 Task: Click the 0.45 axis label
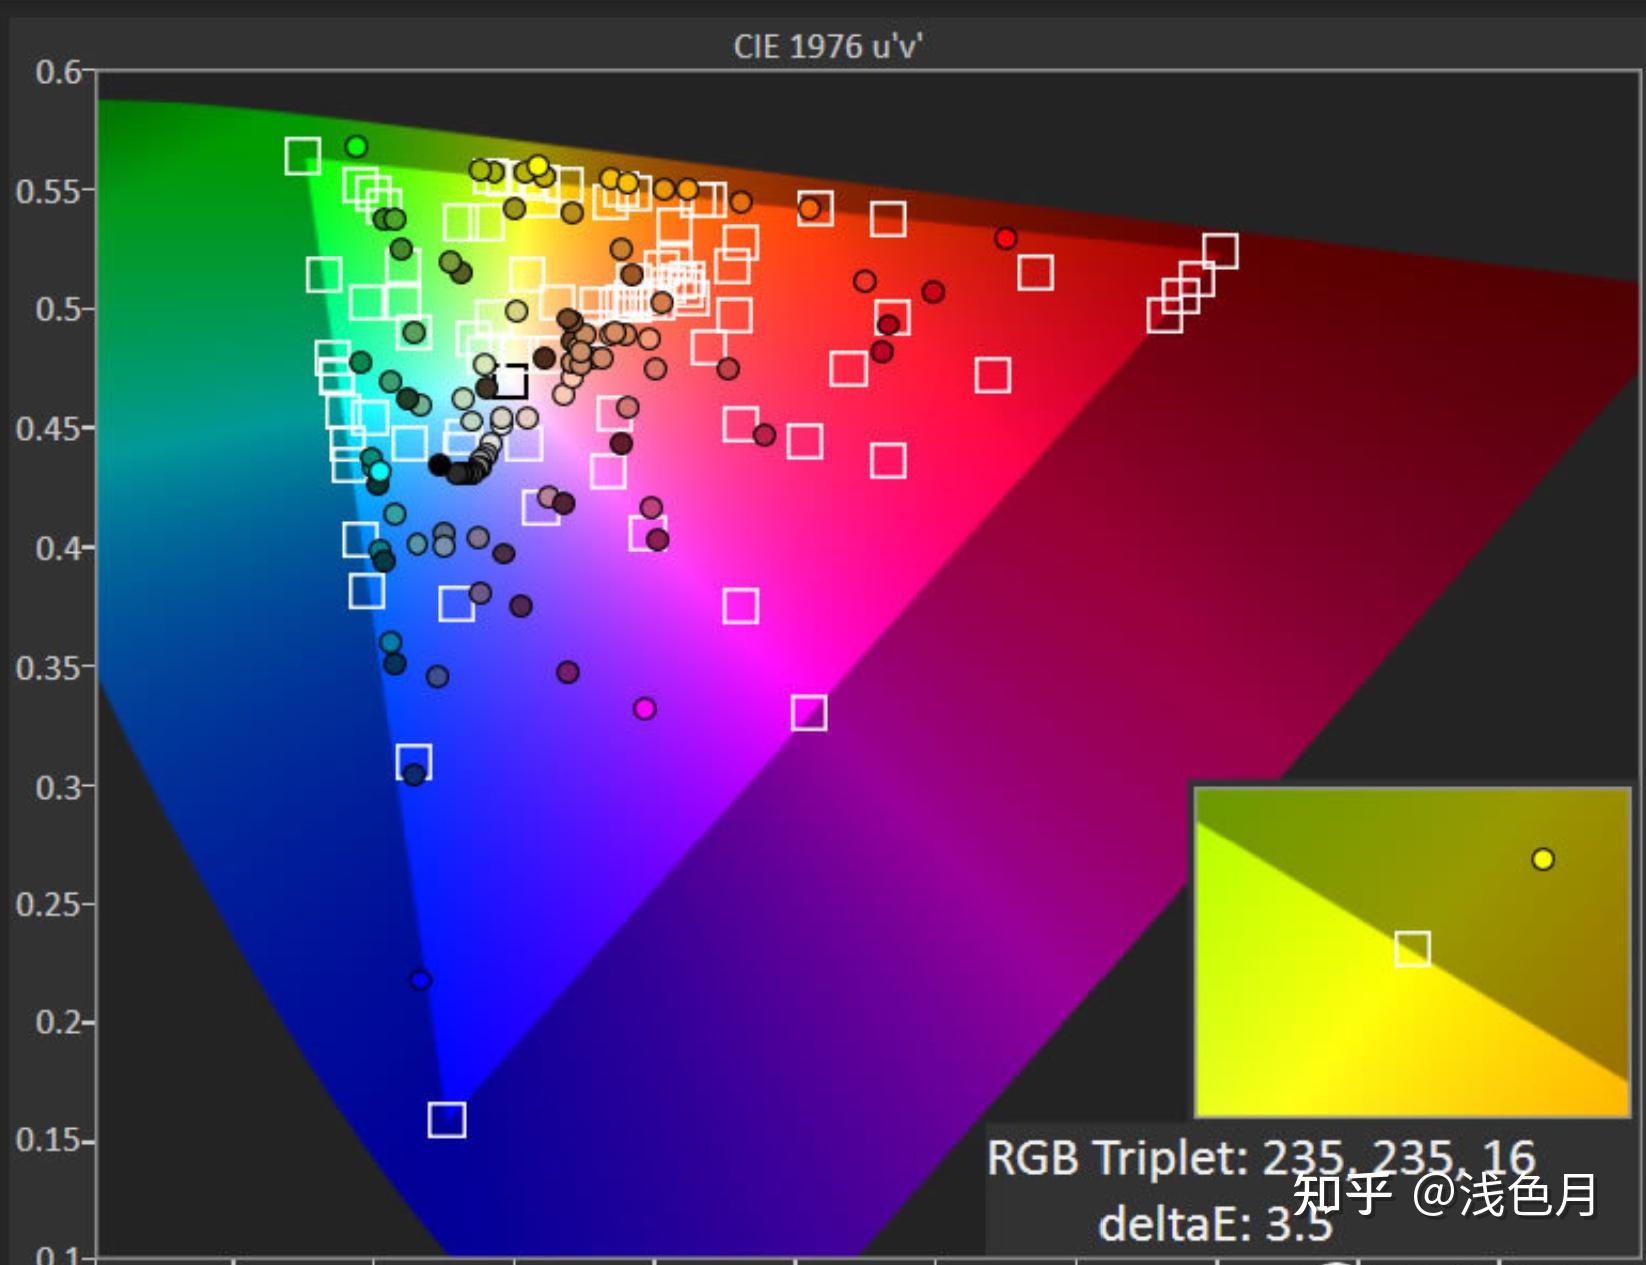(x=48, y=428)
